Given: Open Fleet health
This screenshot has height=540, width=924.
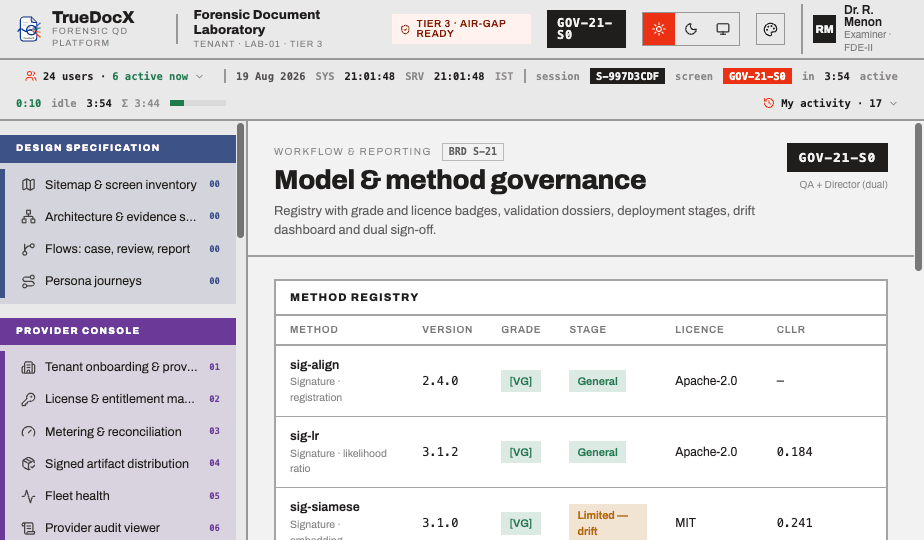Looking at the screenshot, I should coord(120,496).
